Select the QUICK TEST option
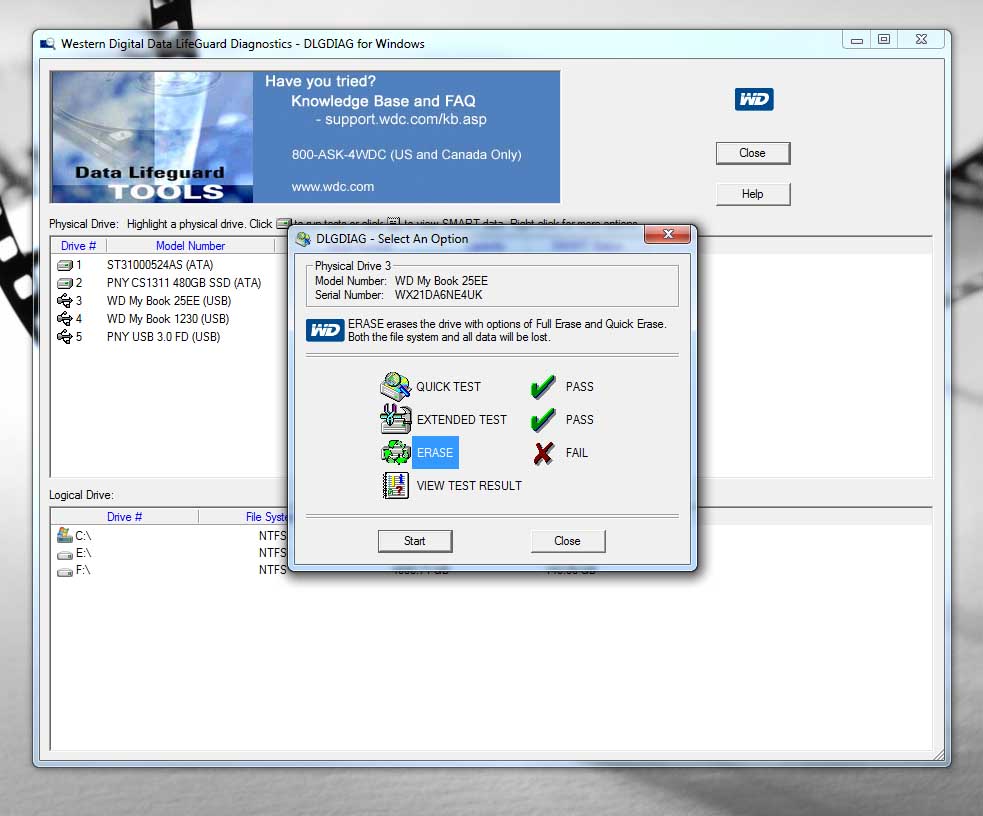Screen dimensions: 983x816 [x=448, y=387]
